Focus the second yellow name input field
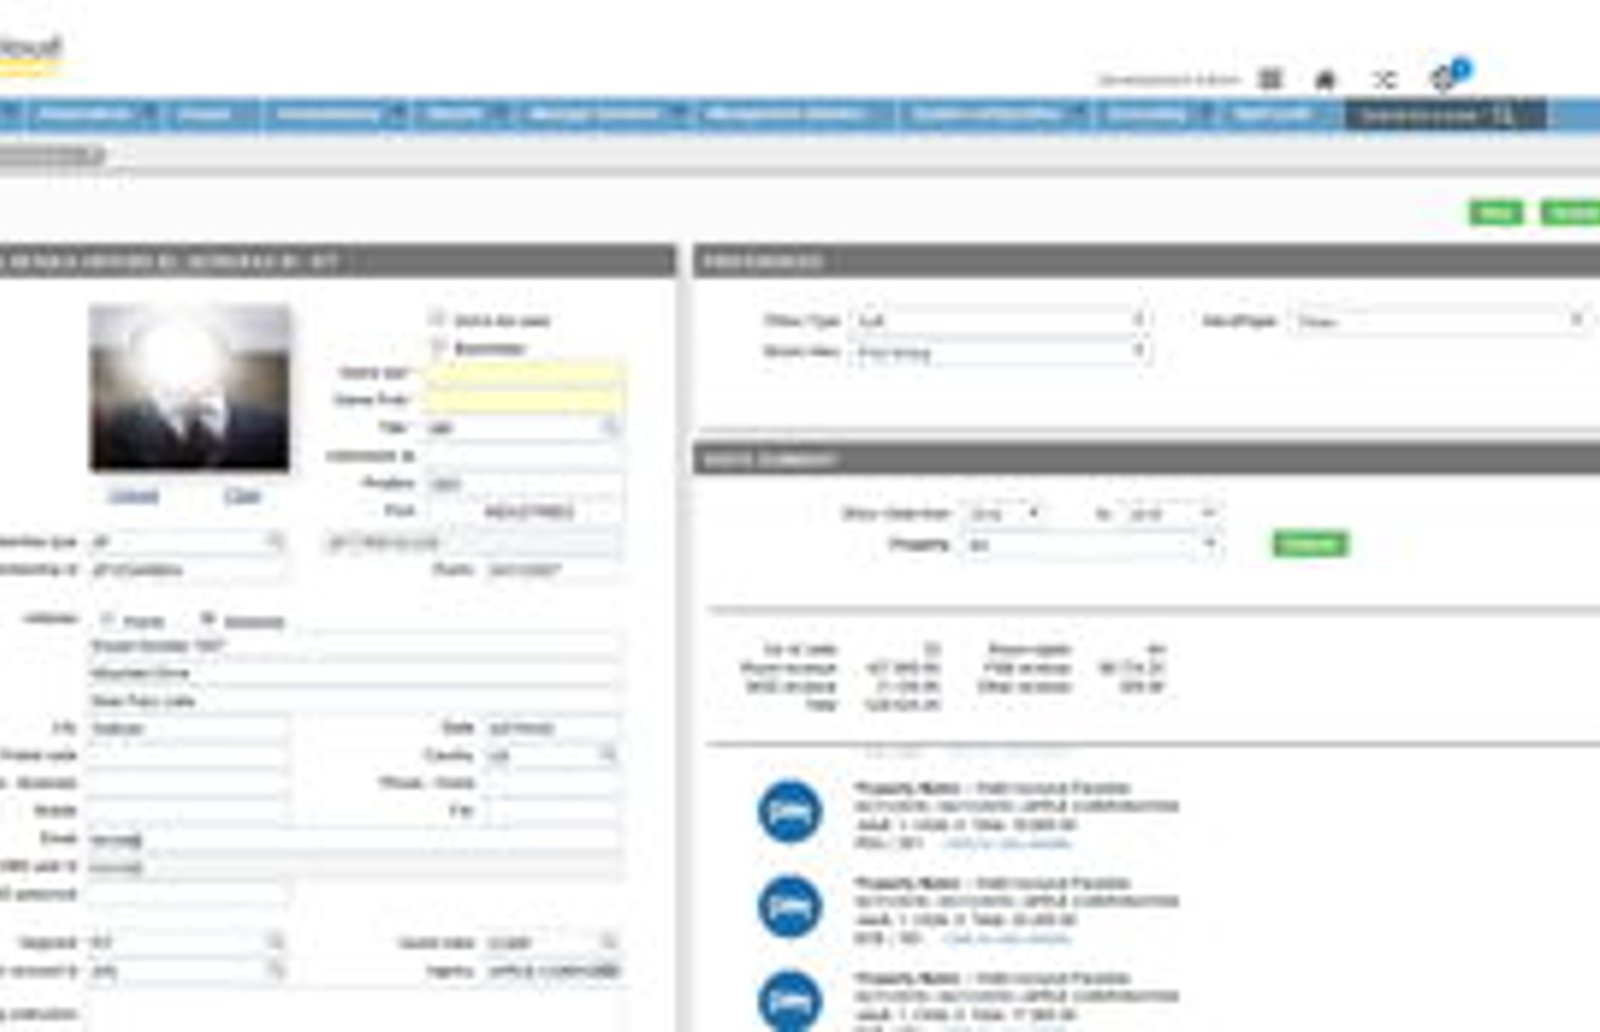1600x1032 pixels. point(523,400)
